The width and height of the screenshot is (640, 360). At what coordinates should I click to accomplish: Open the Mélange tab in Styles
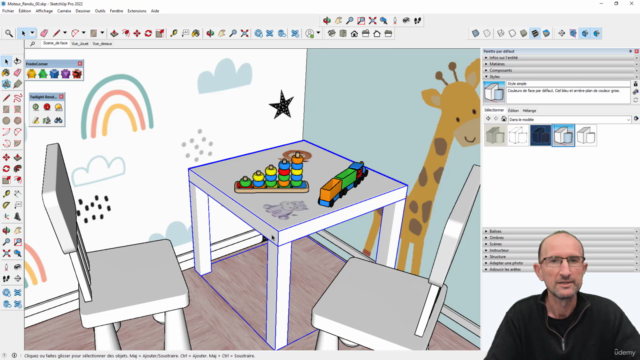pos(529,111)
